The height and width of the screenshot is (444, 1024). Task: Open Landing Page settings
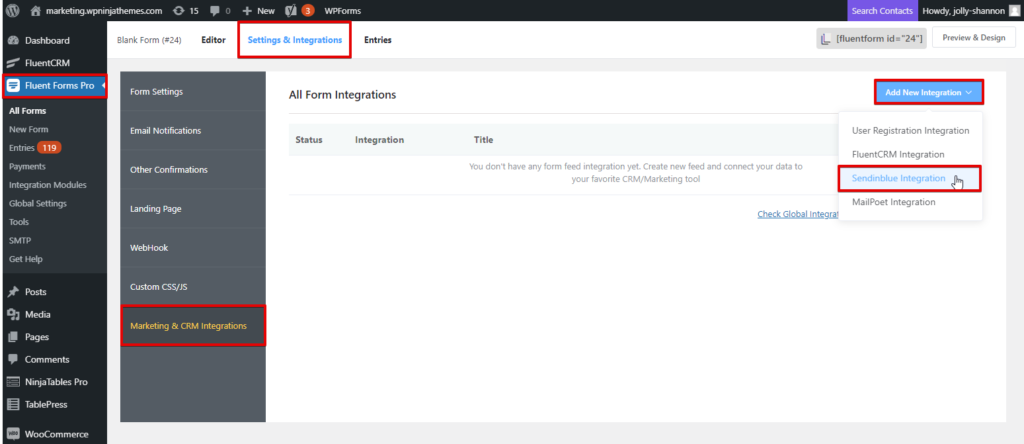click(x=193, y=209)
